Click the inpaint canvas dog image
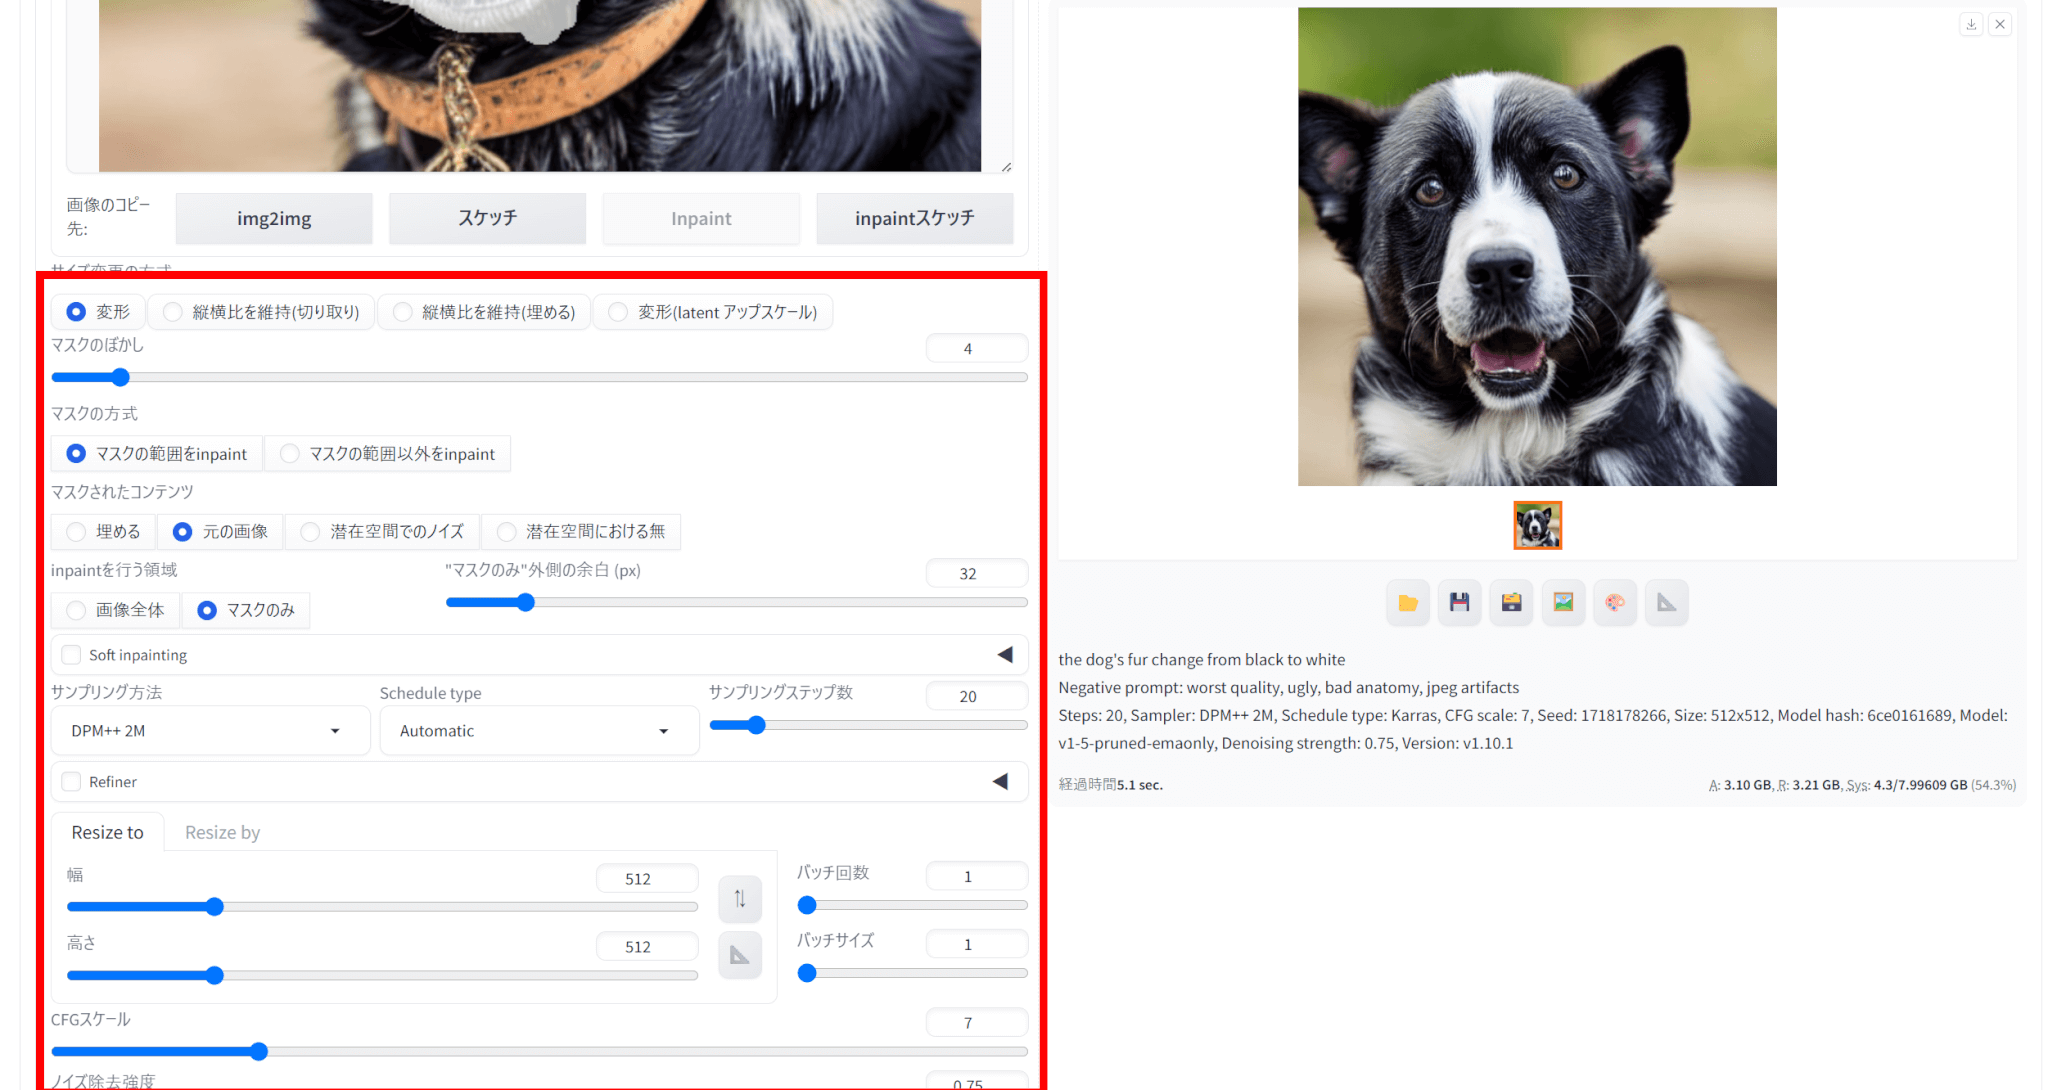The width and height of the screenshot is (2048, 1090). pyautogui.click(x=540, y=85)
